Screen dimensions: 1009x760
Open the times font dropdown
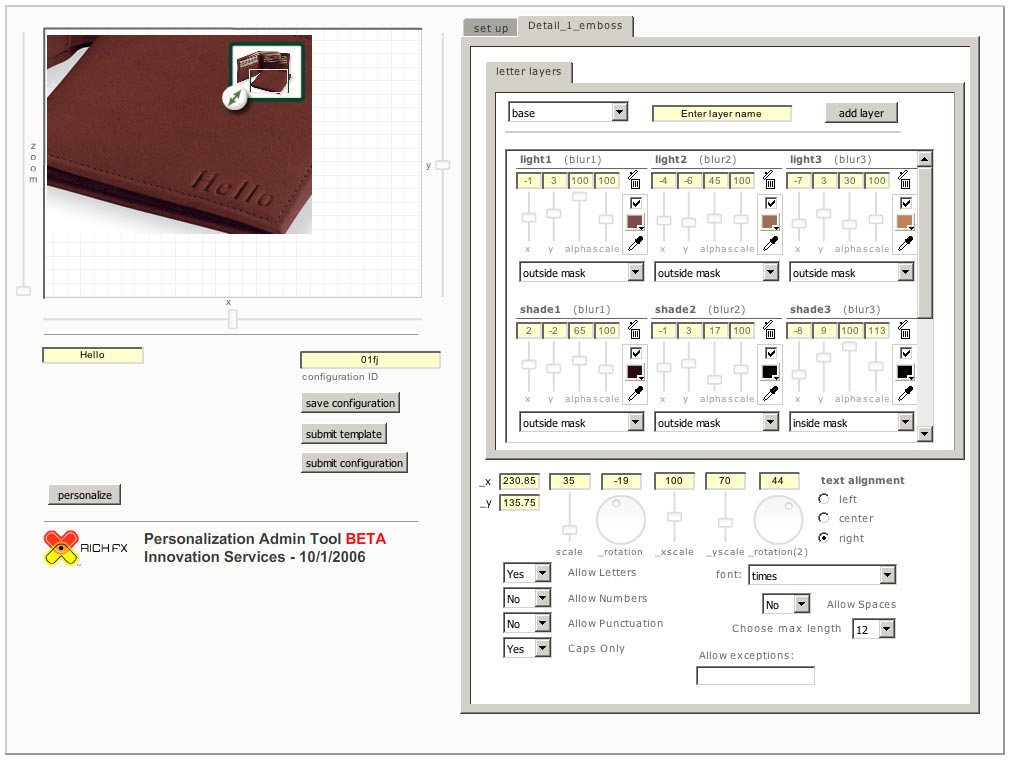tap(822, 575)
